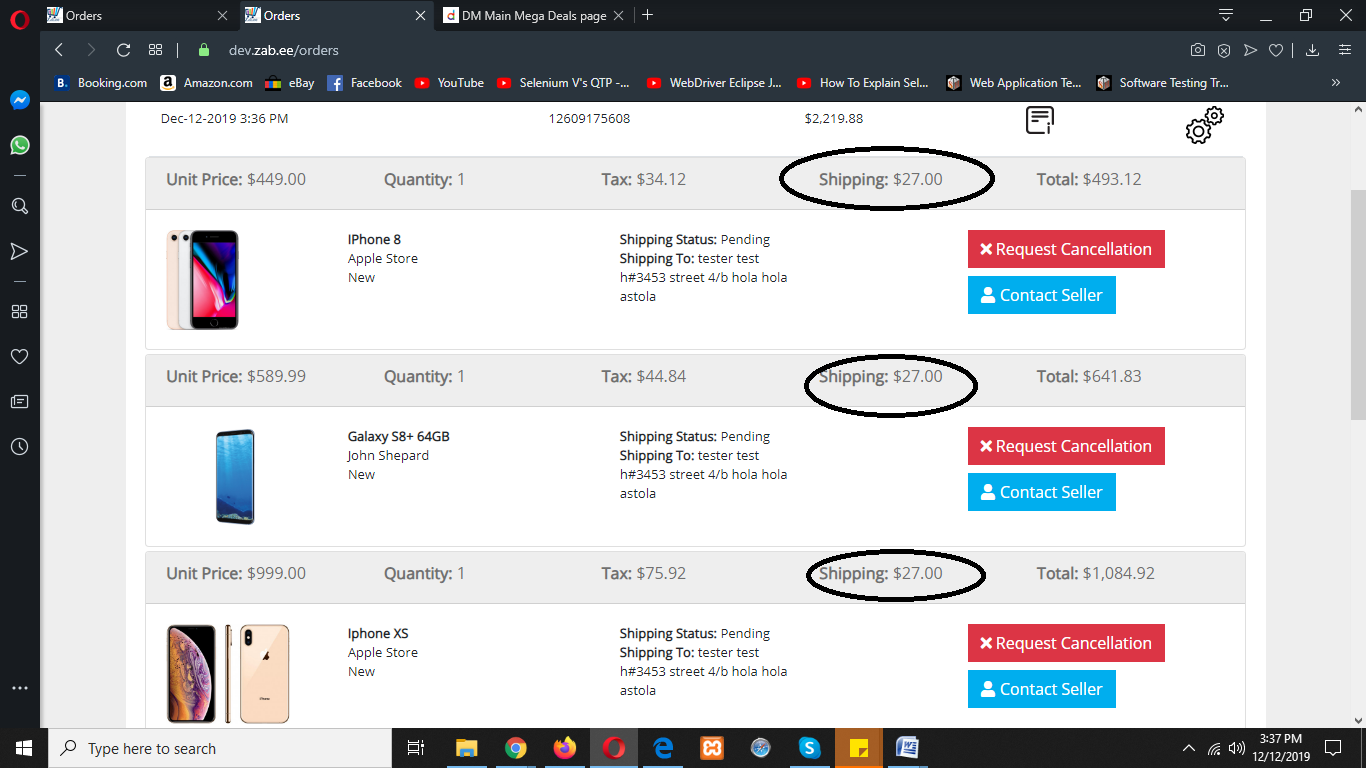Open History clock icon in sidebar
This screenshot has height=768, width=1366.
[19, 447]
